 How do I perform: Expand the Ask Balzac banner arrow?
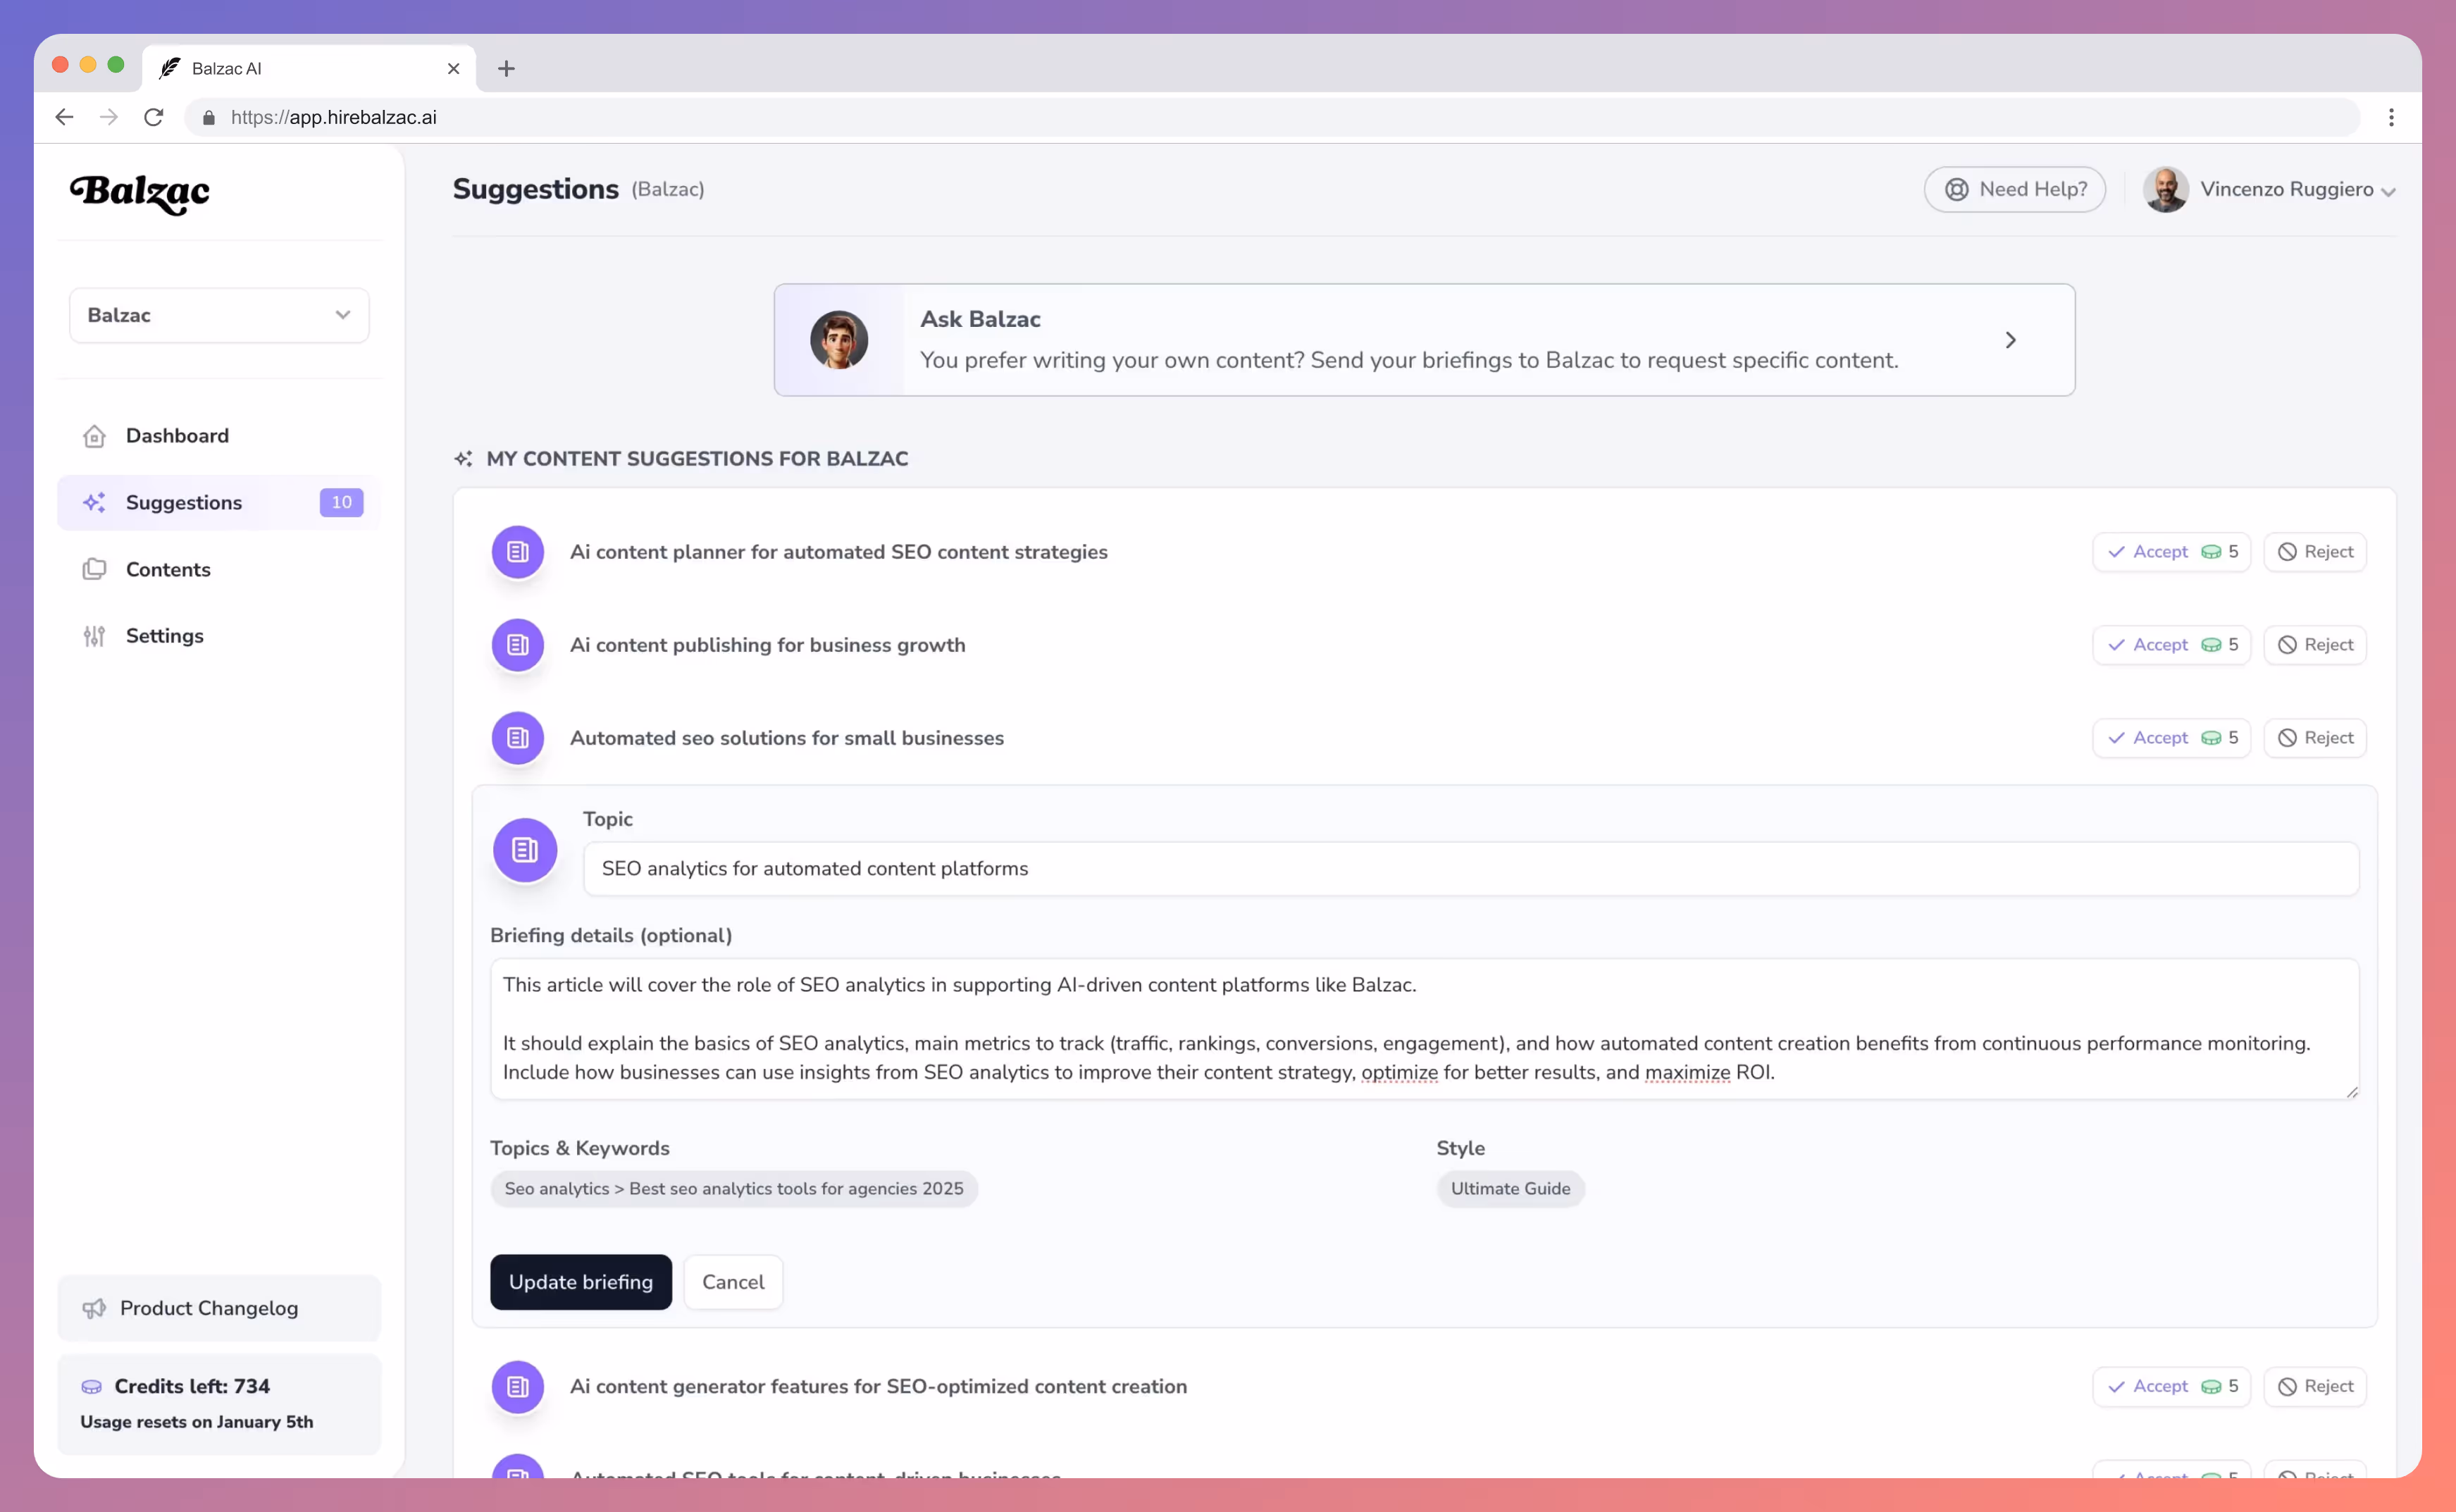point(2010,340)
